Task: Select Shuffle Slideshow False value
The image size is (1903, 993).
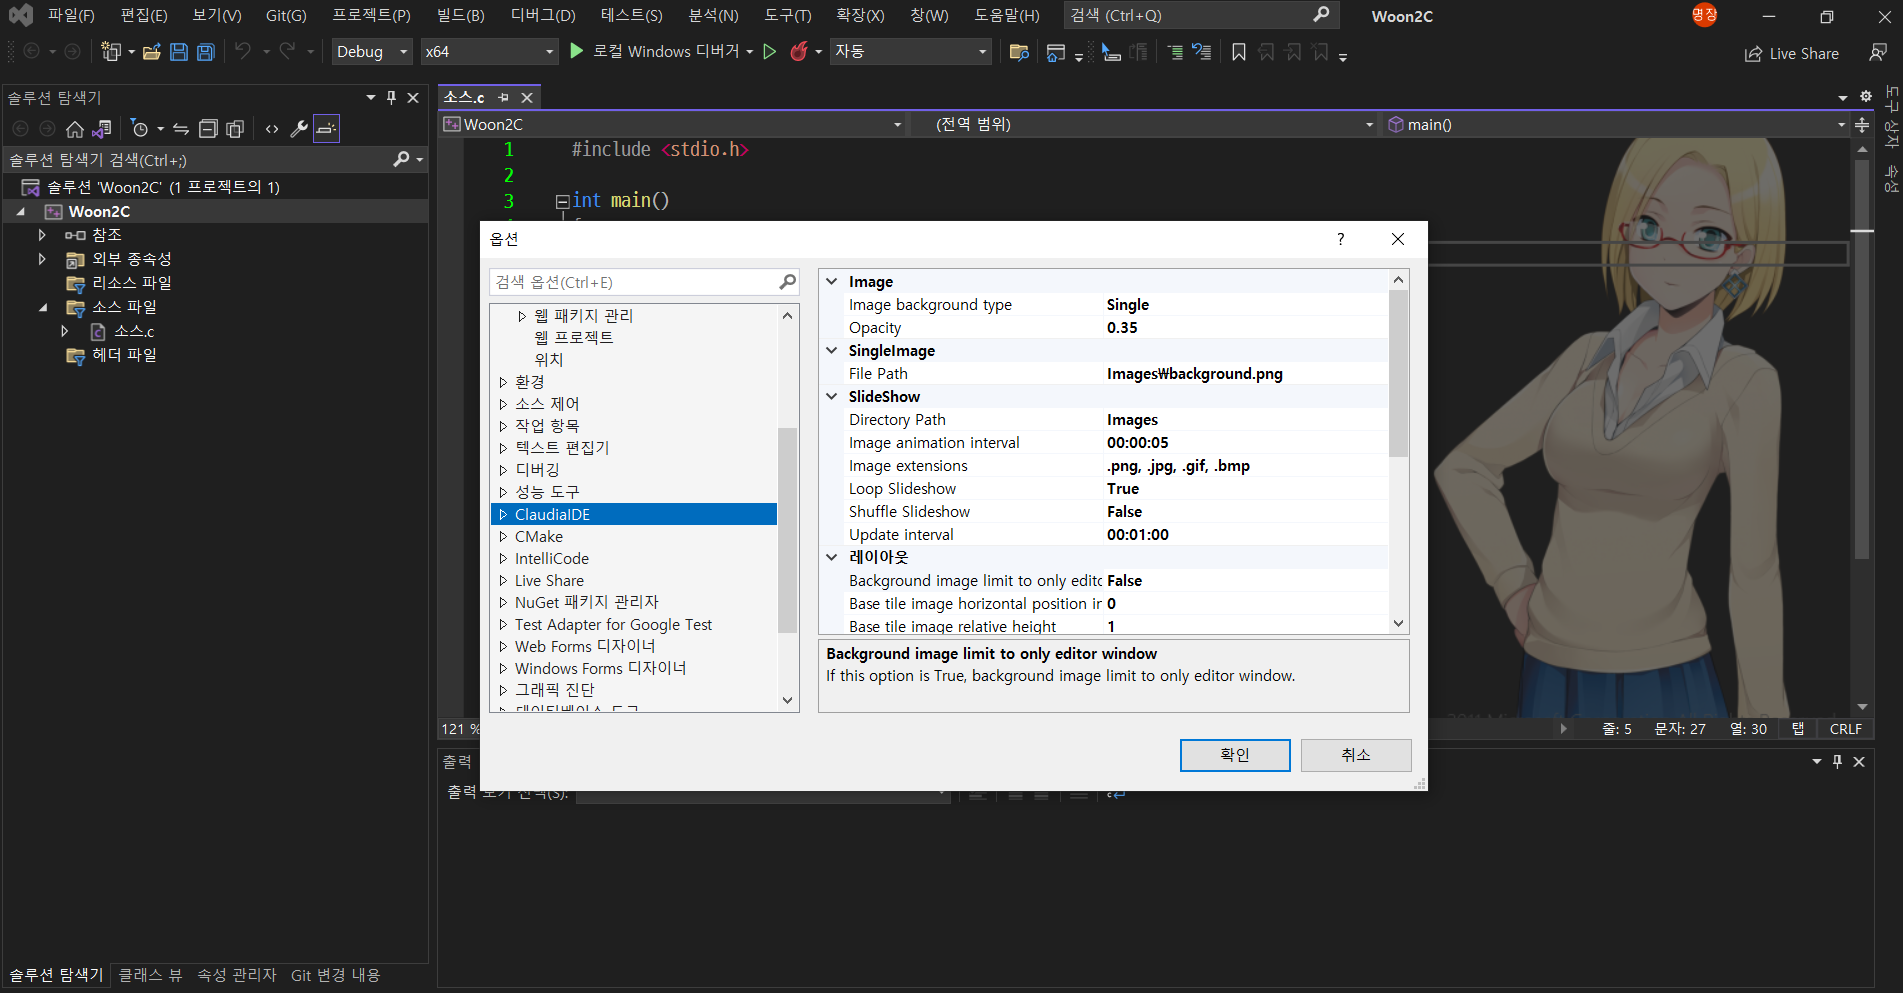Action: click(x=1246, y=512)
